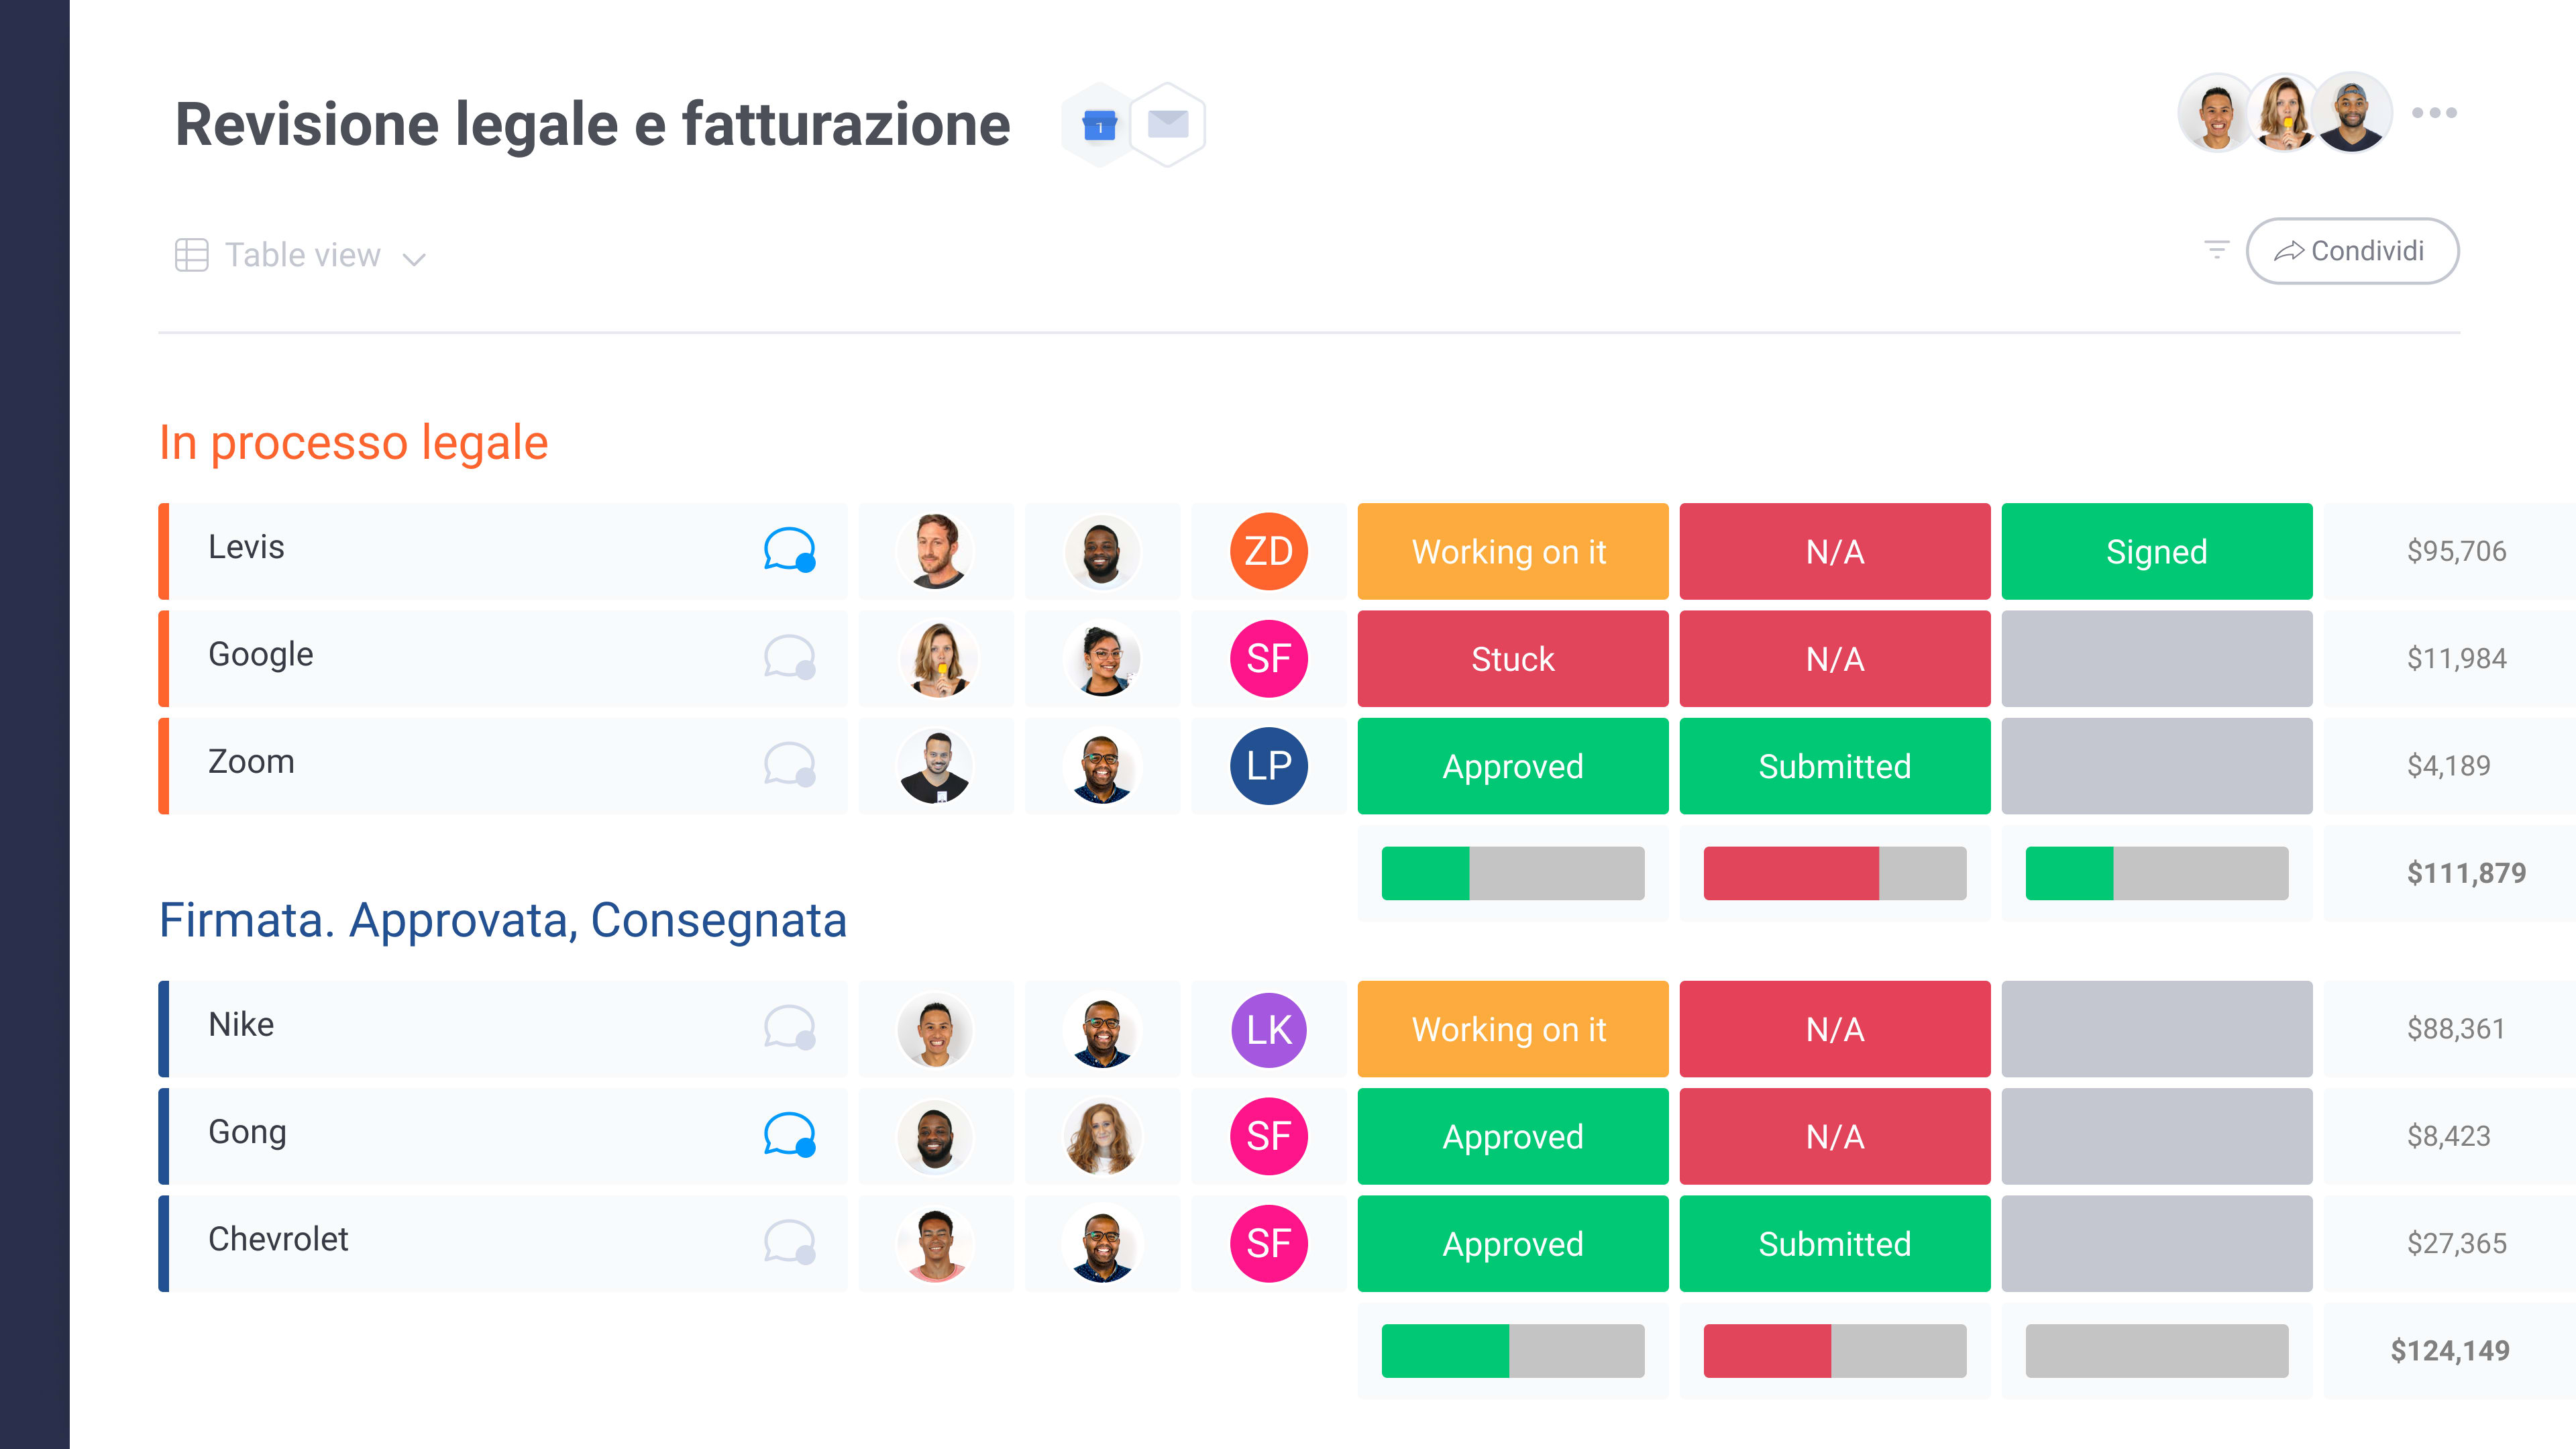Click the third board member avatar in header
This screenshot has width=2576, height=1449.
point(2352,112)
